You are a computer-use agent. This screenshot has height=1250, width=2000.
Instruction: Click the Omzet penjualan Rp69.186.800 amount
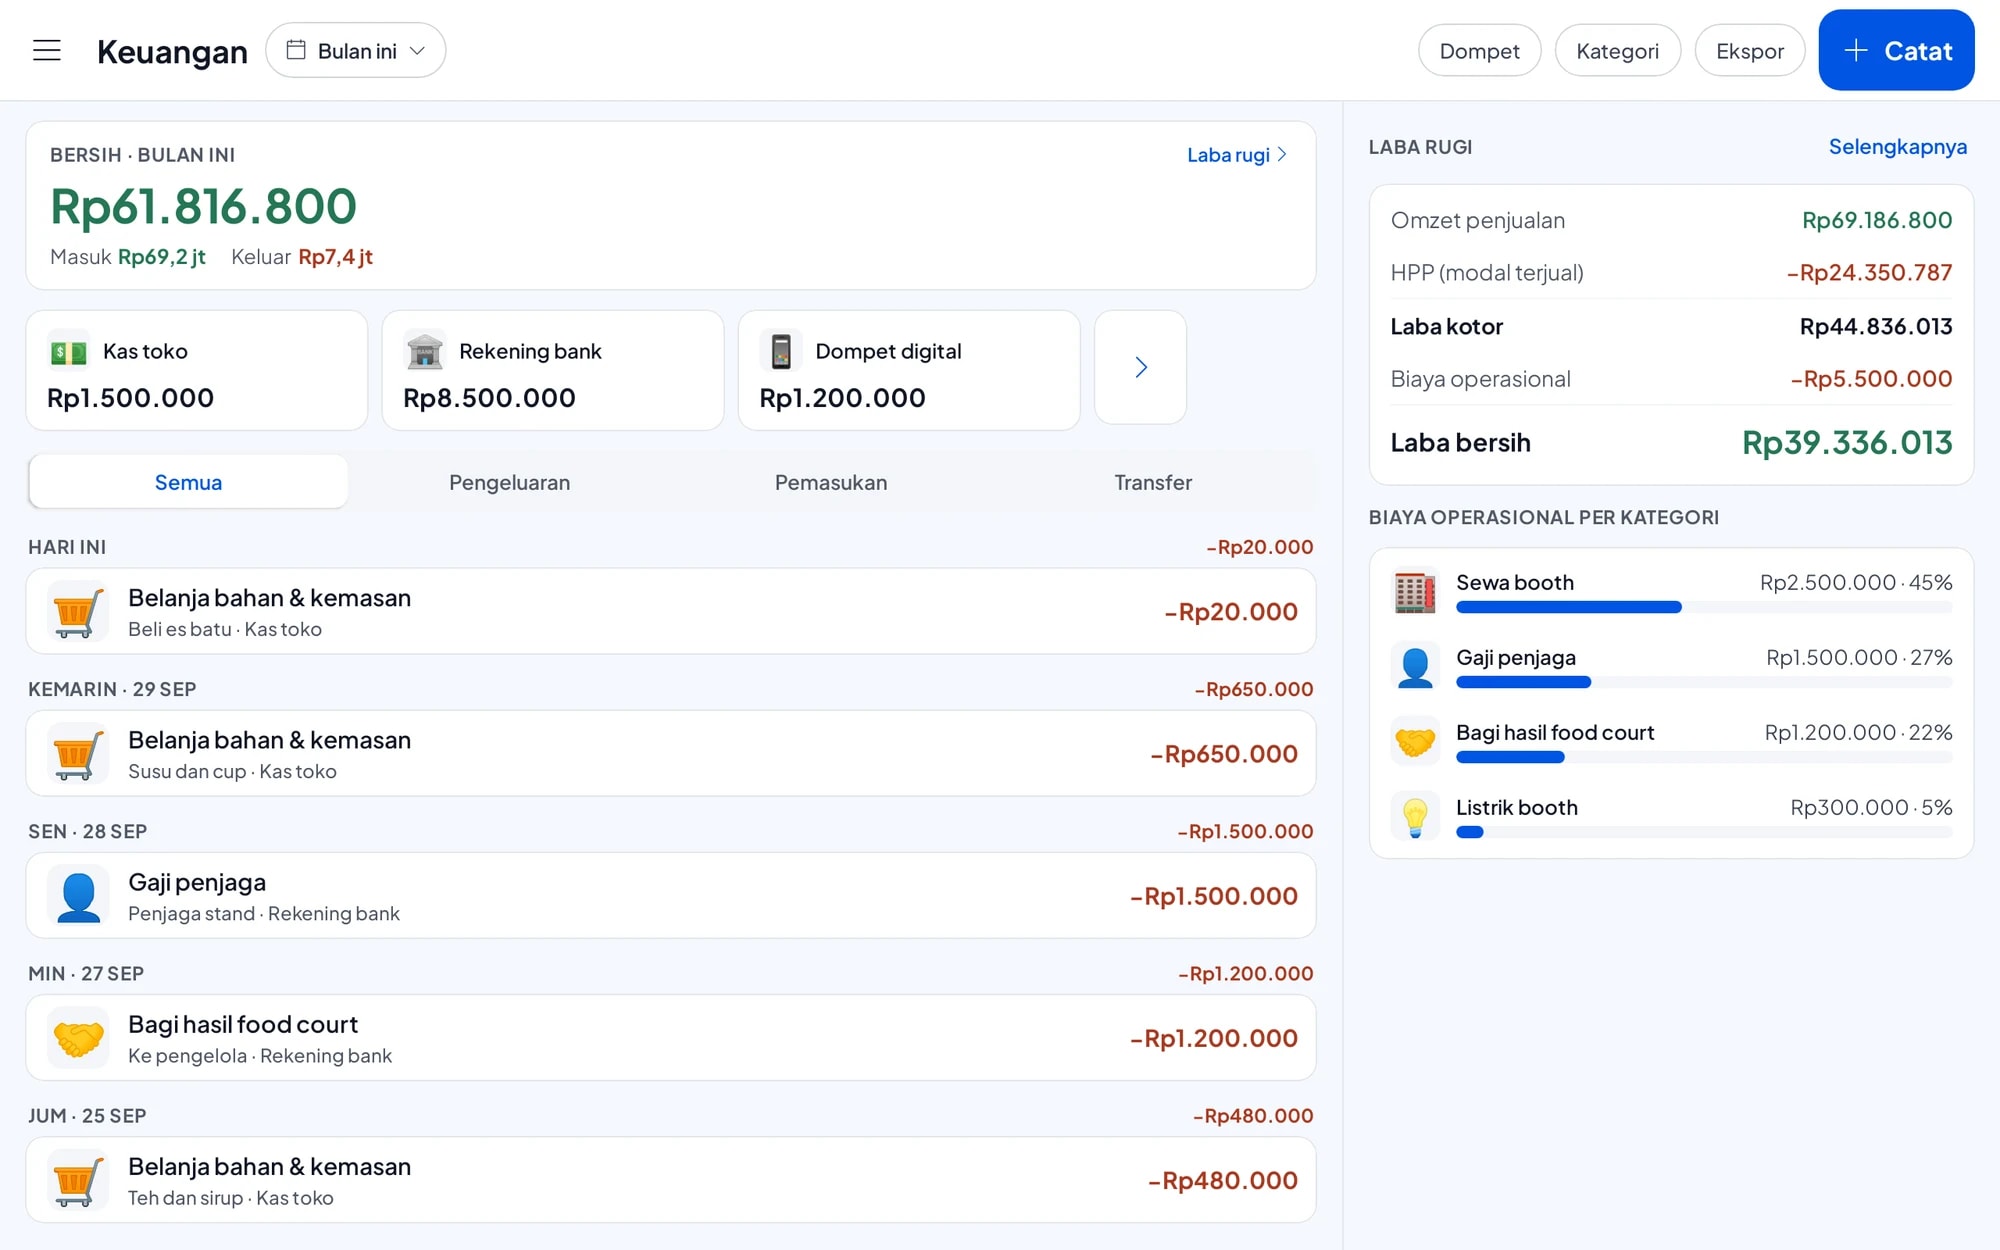point(1877,220)
